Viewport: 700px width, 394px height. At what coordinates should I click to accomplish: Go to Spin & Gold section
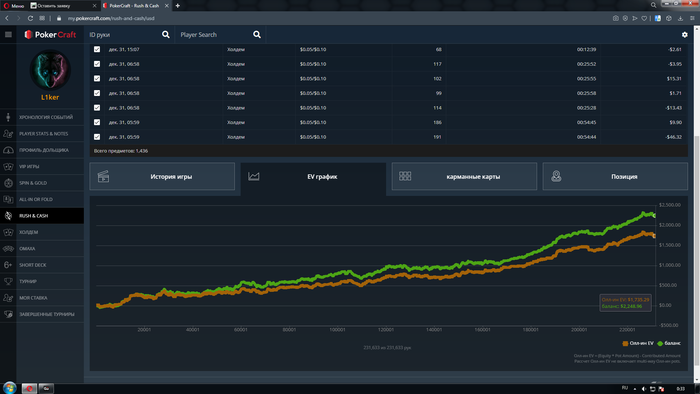coord(42,183)
